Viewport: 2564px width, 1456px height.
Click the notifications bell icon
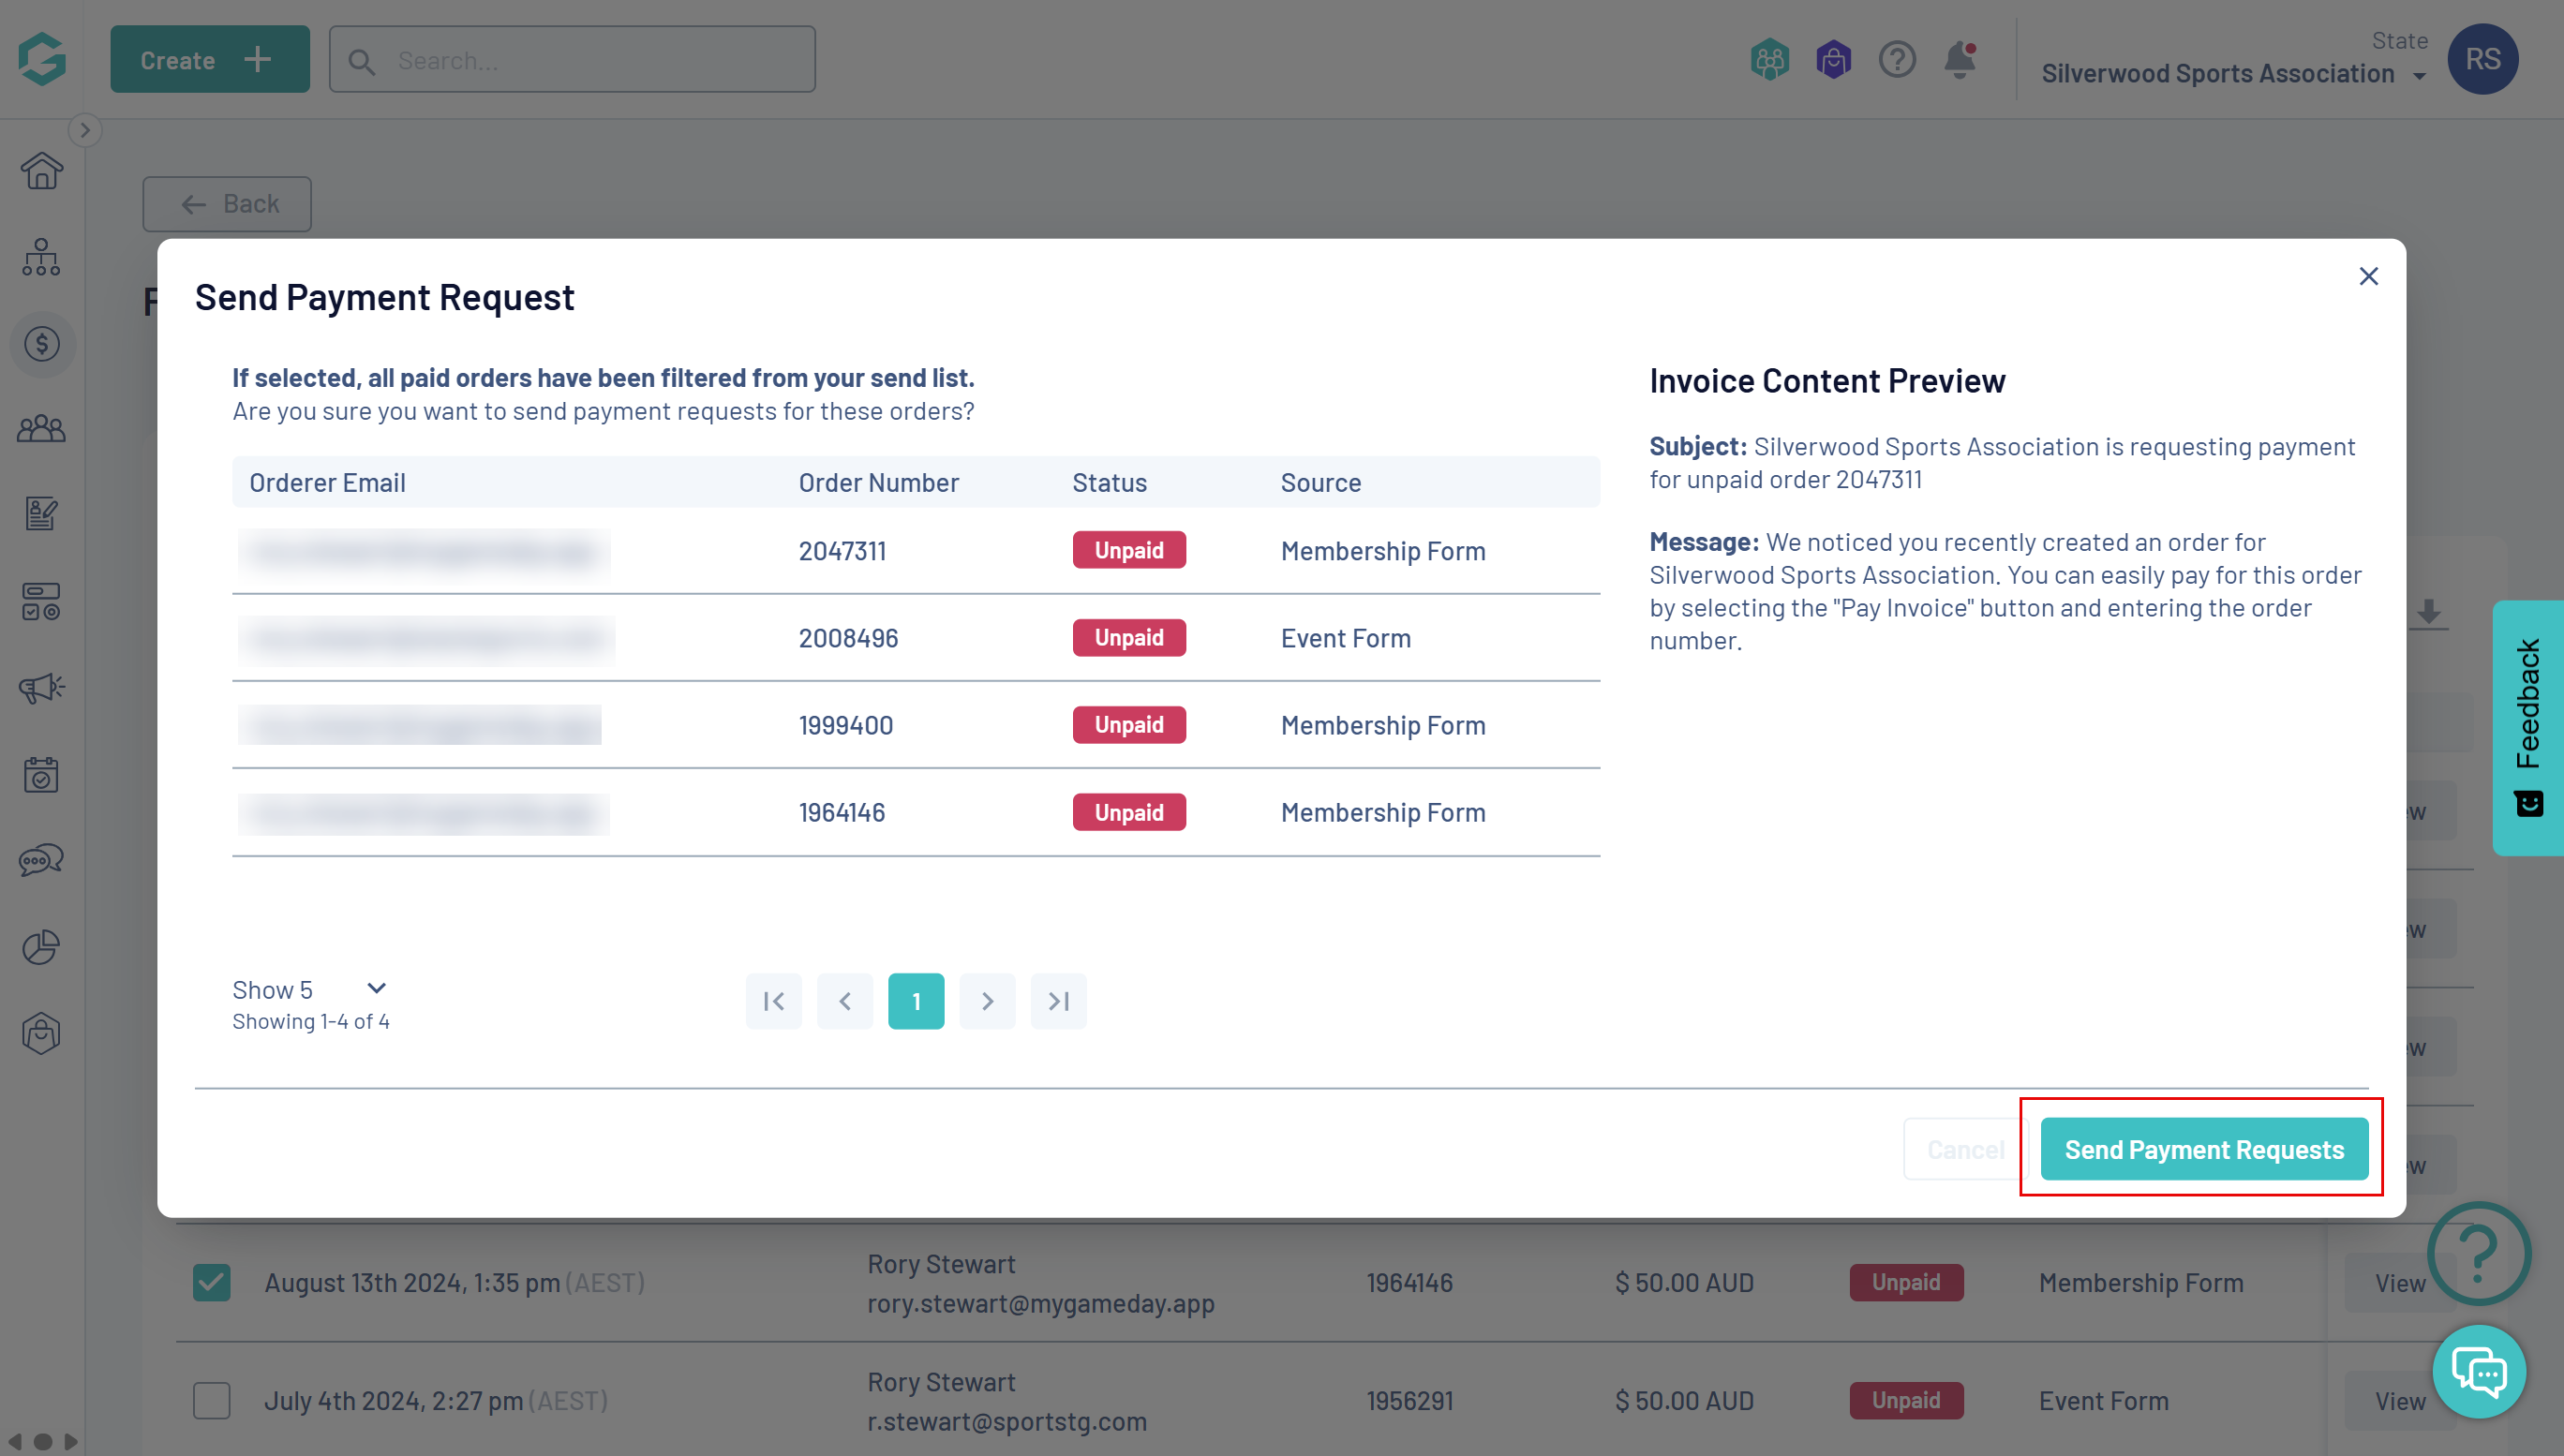click(x=1959, y=60)
